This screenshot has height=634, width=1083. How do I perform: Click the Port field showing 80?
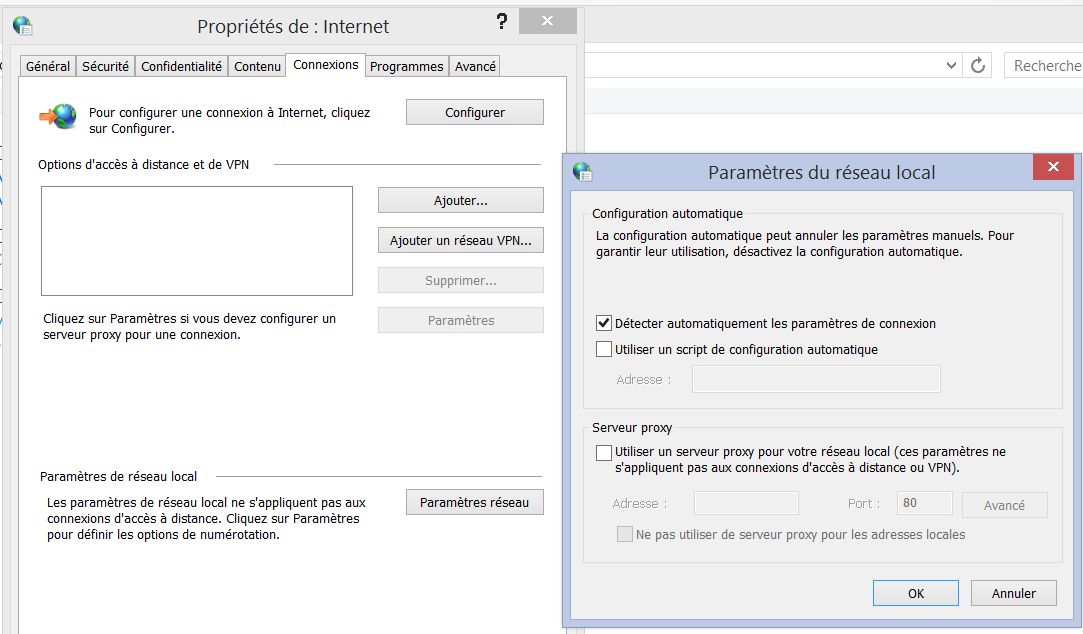click(x=924, y=503)
